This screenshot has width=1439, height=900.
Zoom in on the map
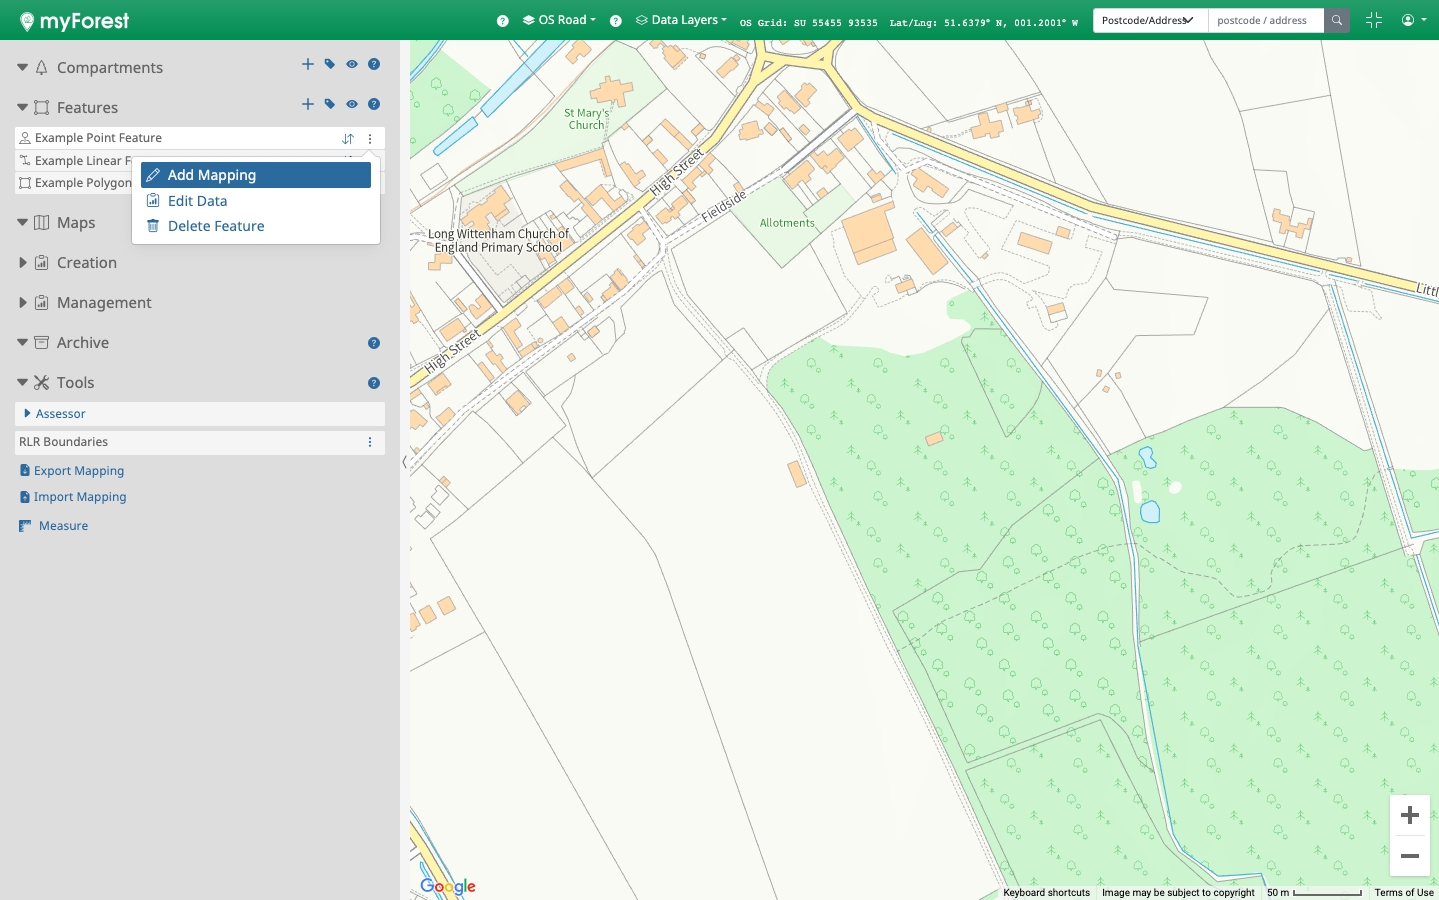[x=1409, y=816]
